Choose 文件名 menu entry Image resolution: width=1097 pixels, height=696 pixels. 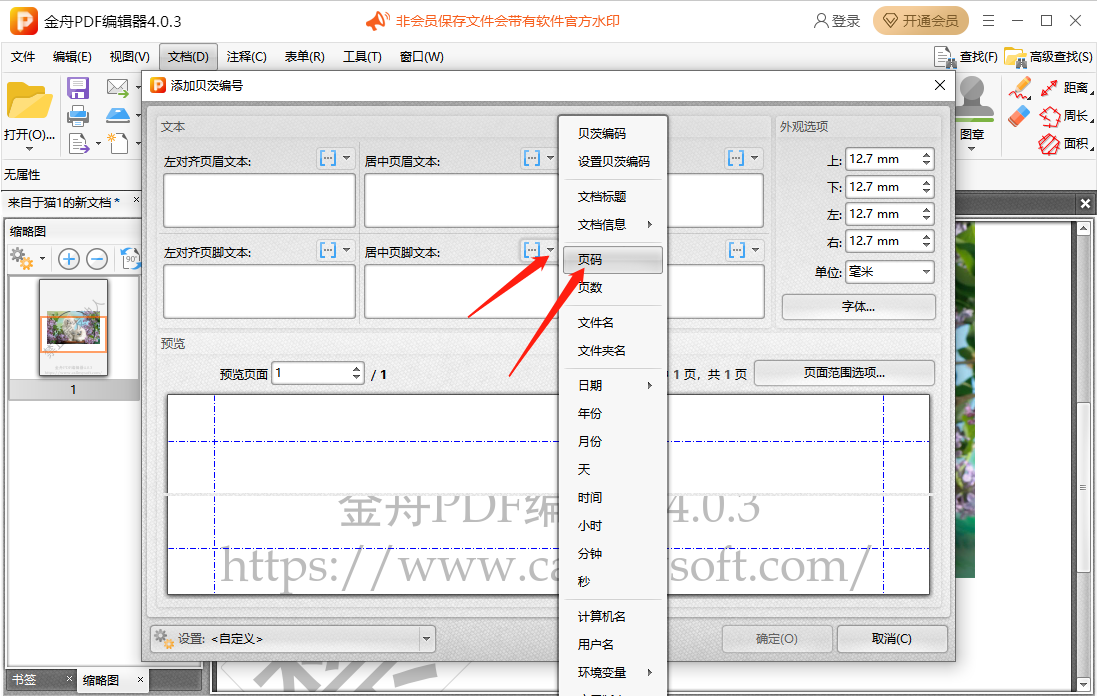pos(614,322)
